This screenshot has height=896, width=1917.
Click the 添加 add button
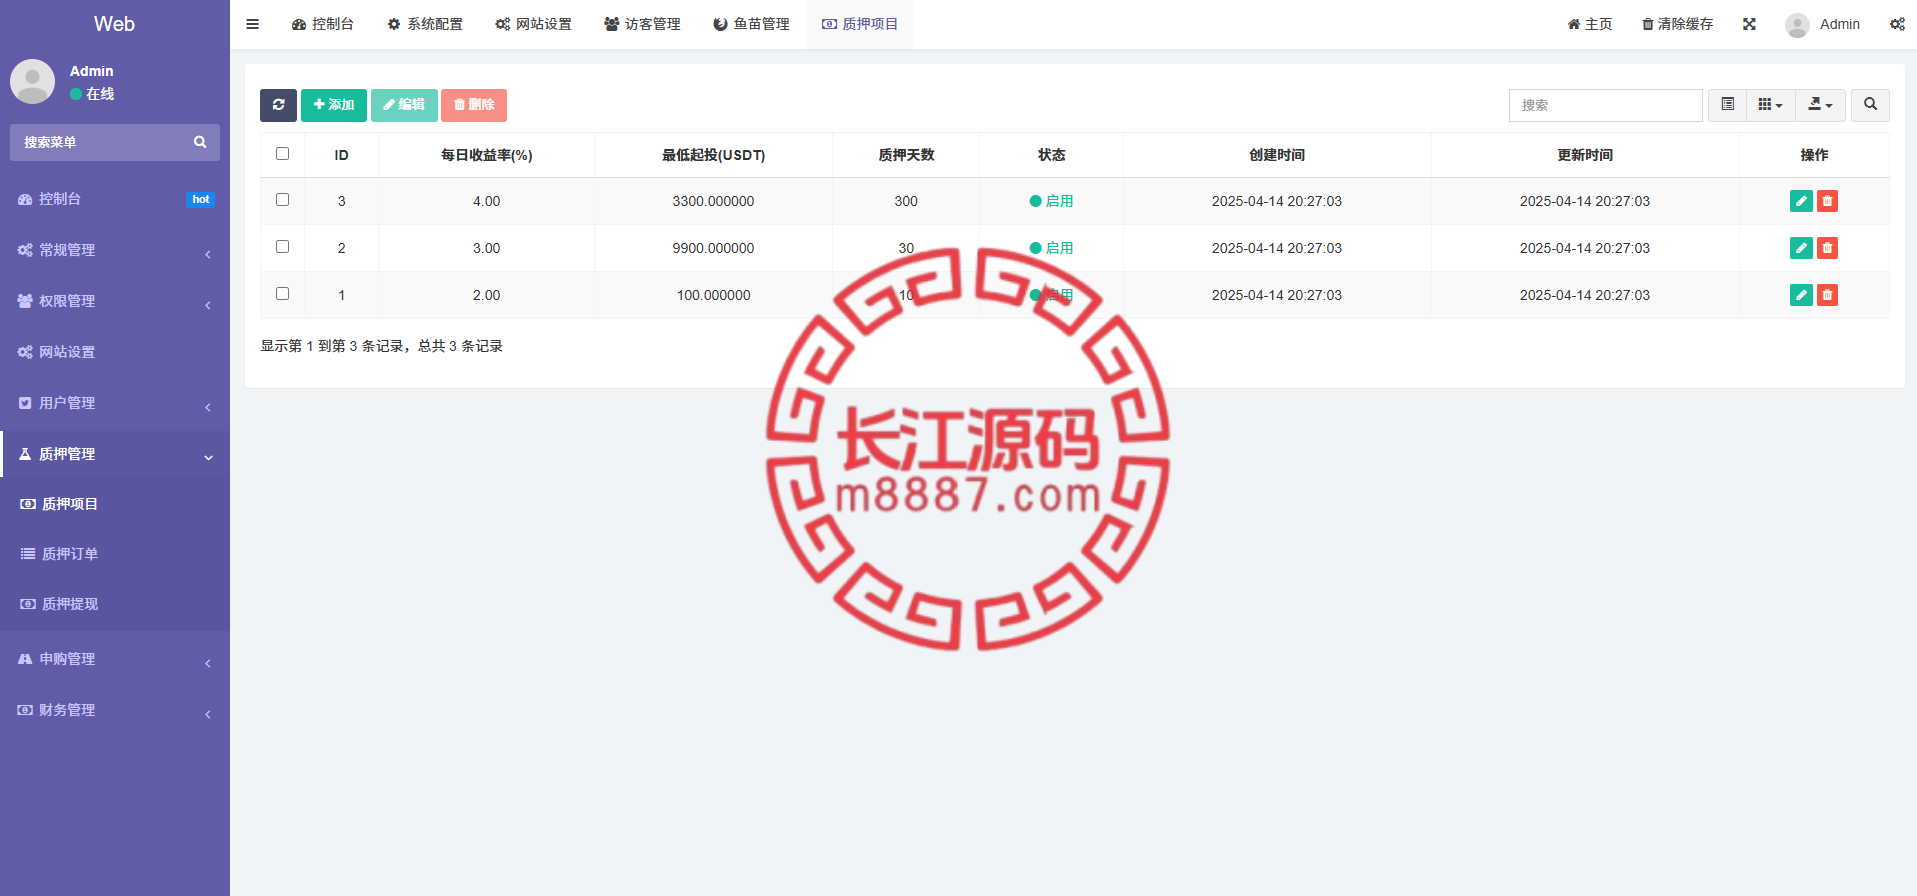click(x=334, y=105)
